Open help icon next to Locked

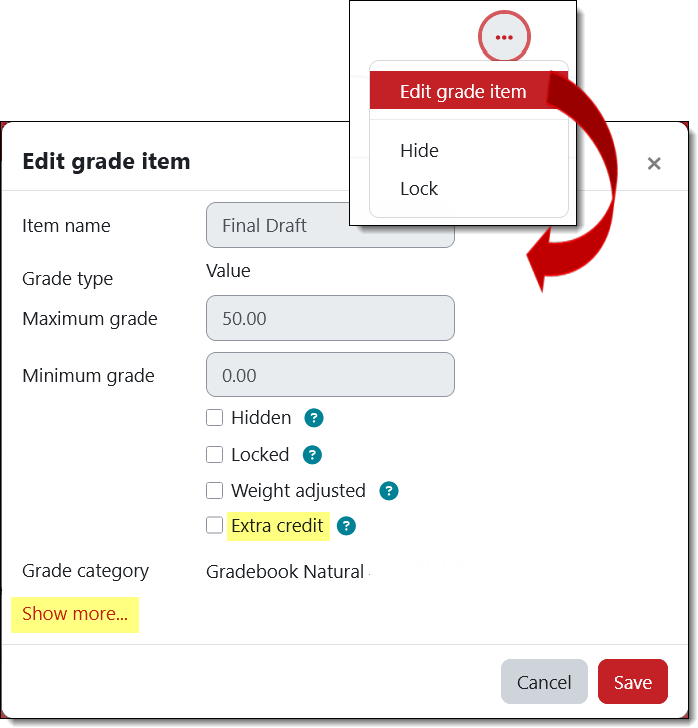pos(312,455)
